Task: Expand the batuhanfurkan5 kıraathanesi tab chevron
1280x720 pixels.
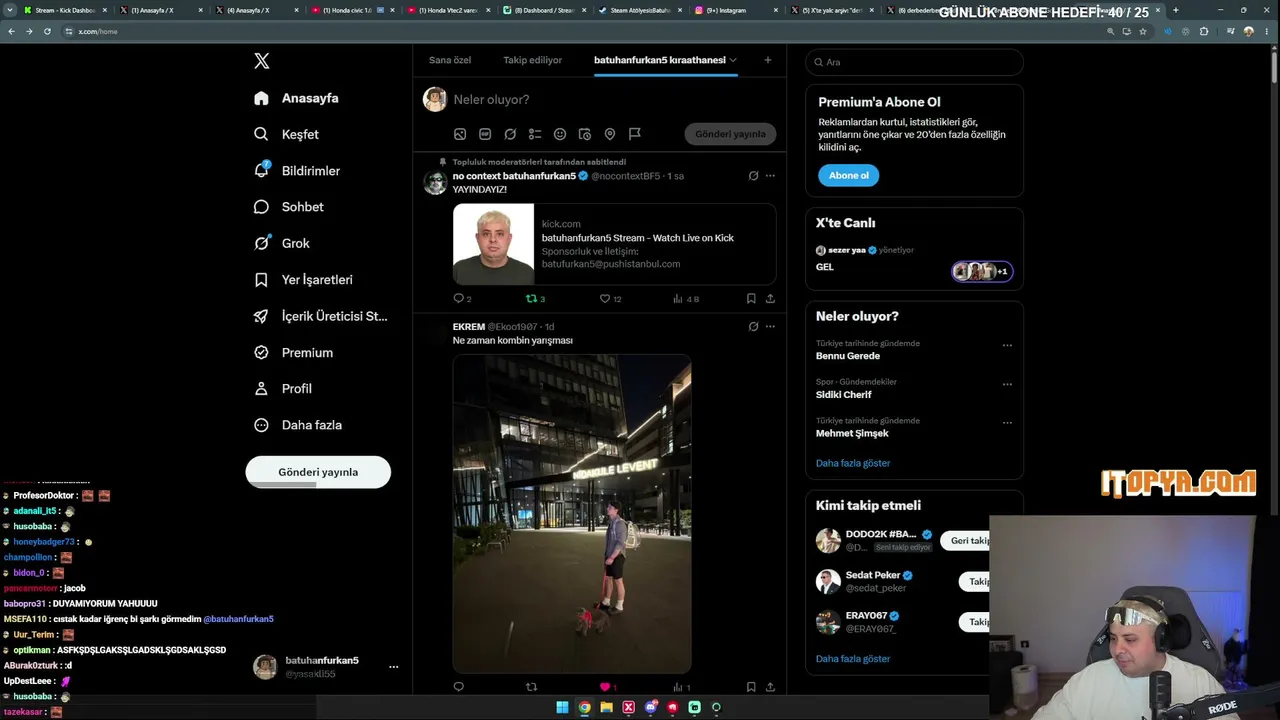Action: click(x=733, y=60)
